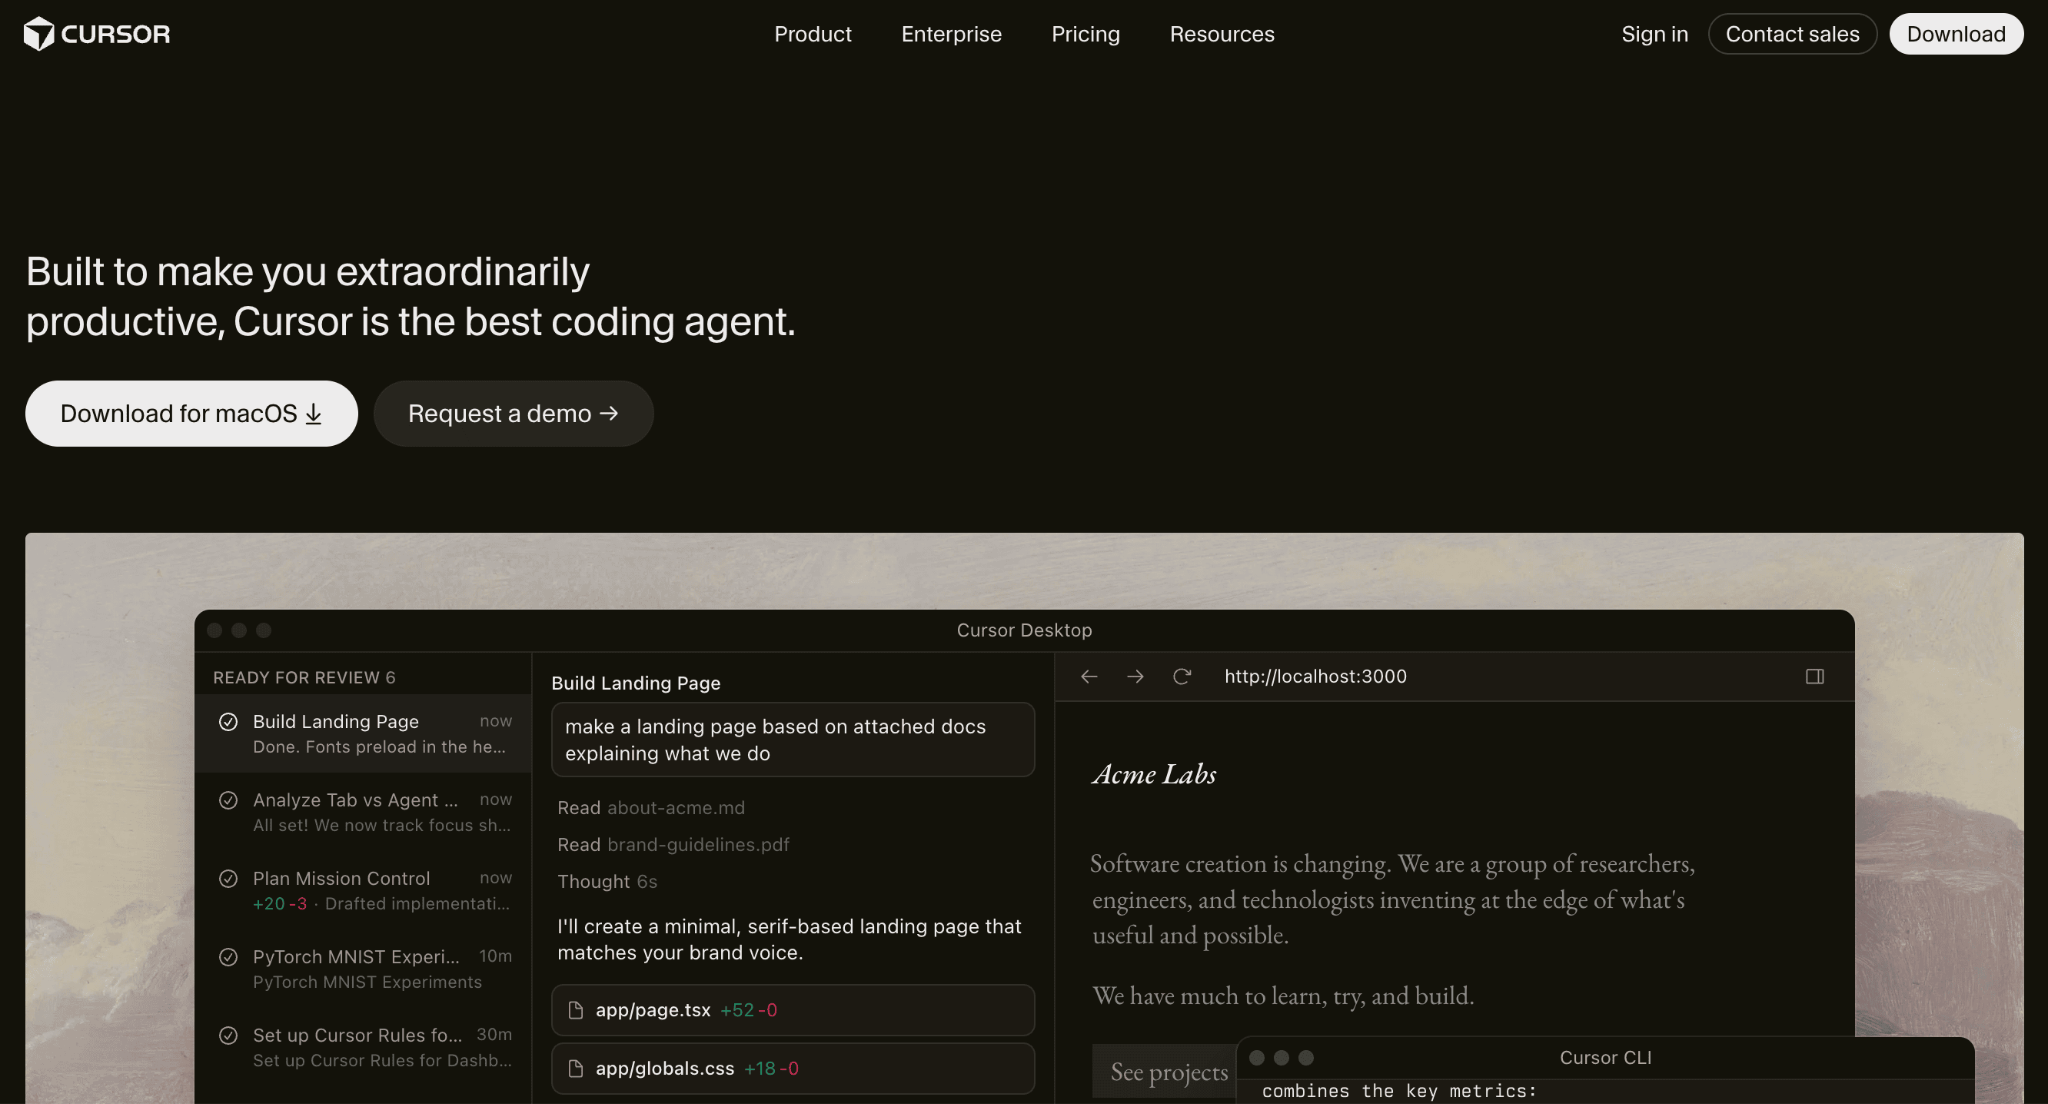The height and width of the screenshot is (1104, 2048).
Task: Open the Resources menu
Action: point(1222,34)
